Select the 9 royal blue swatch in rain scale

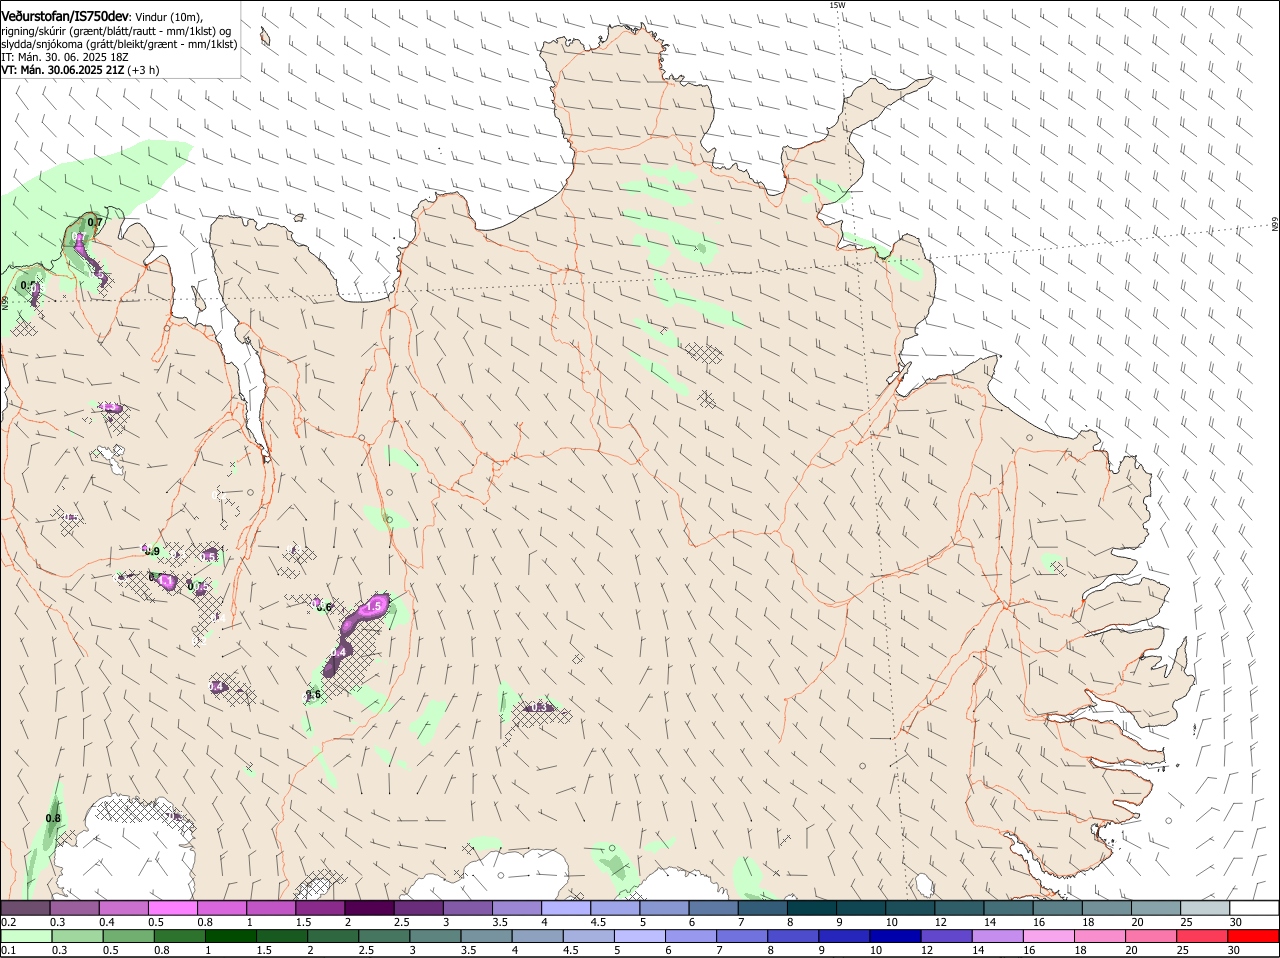click(844, 936)
